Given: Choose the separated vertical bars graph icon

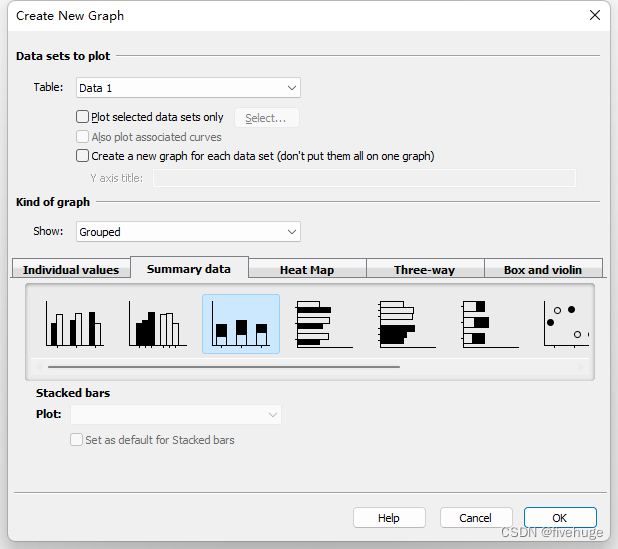Looking at the screenshot, I should [158, 324].
